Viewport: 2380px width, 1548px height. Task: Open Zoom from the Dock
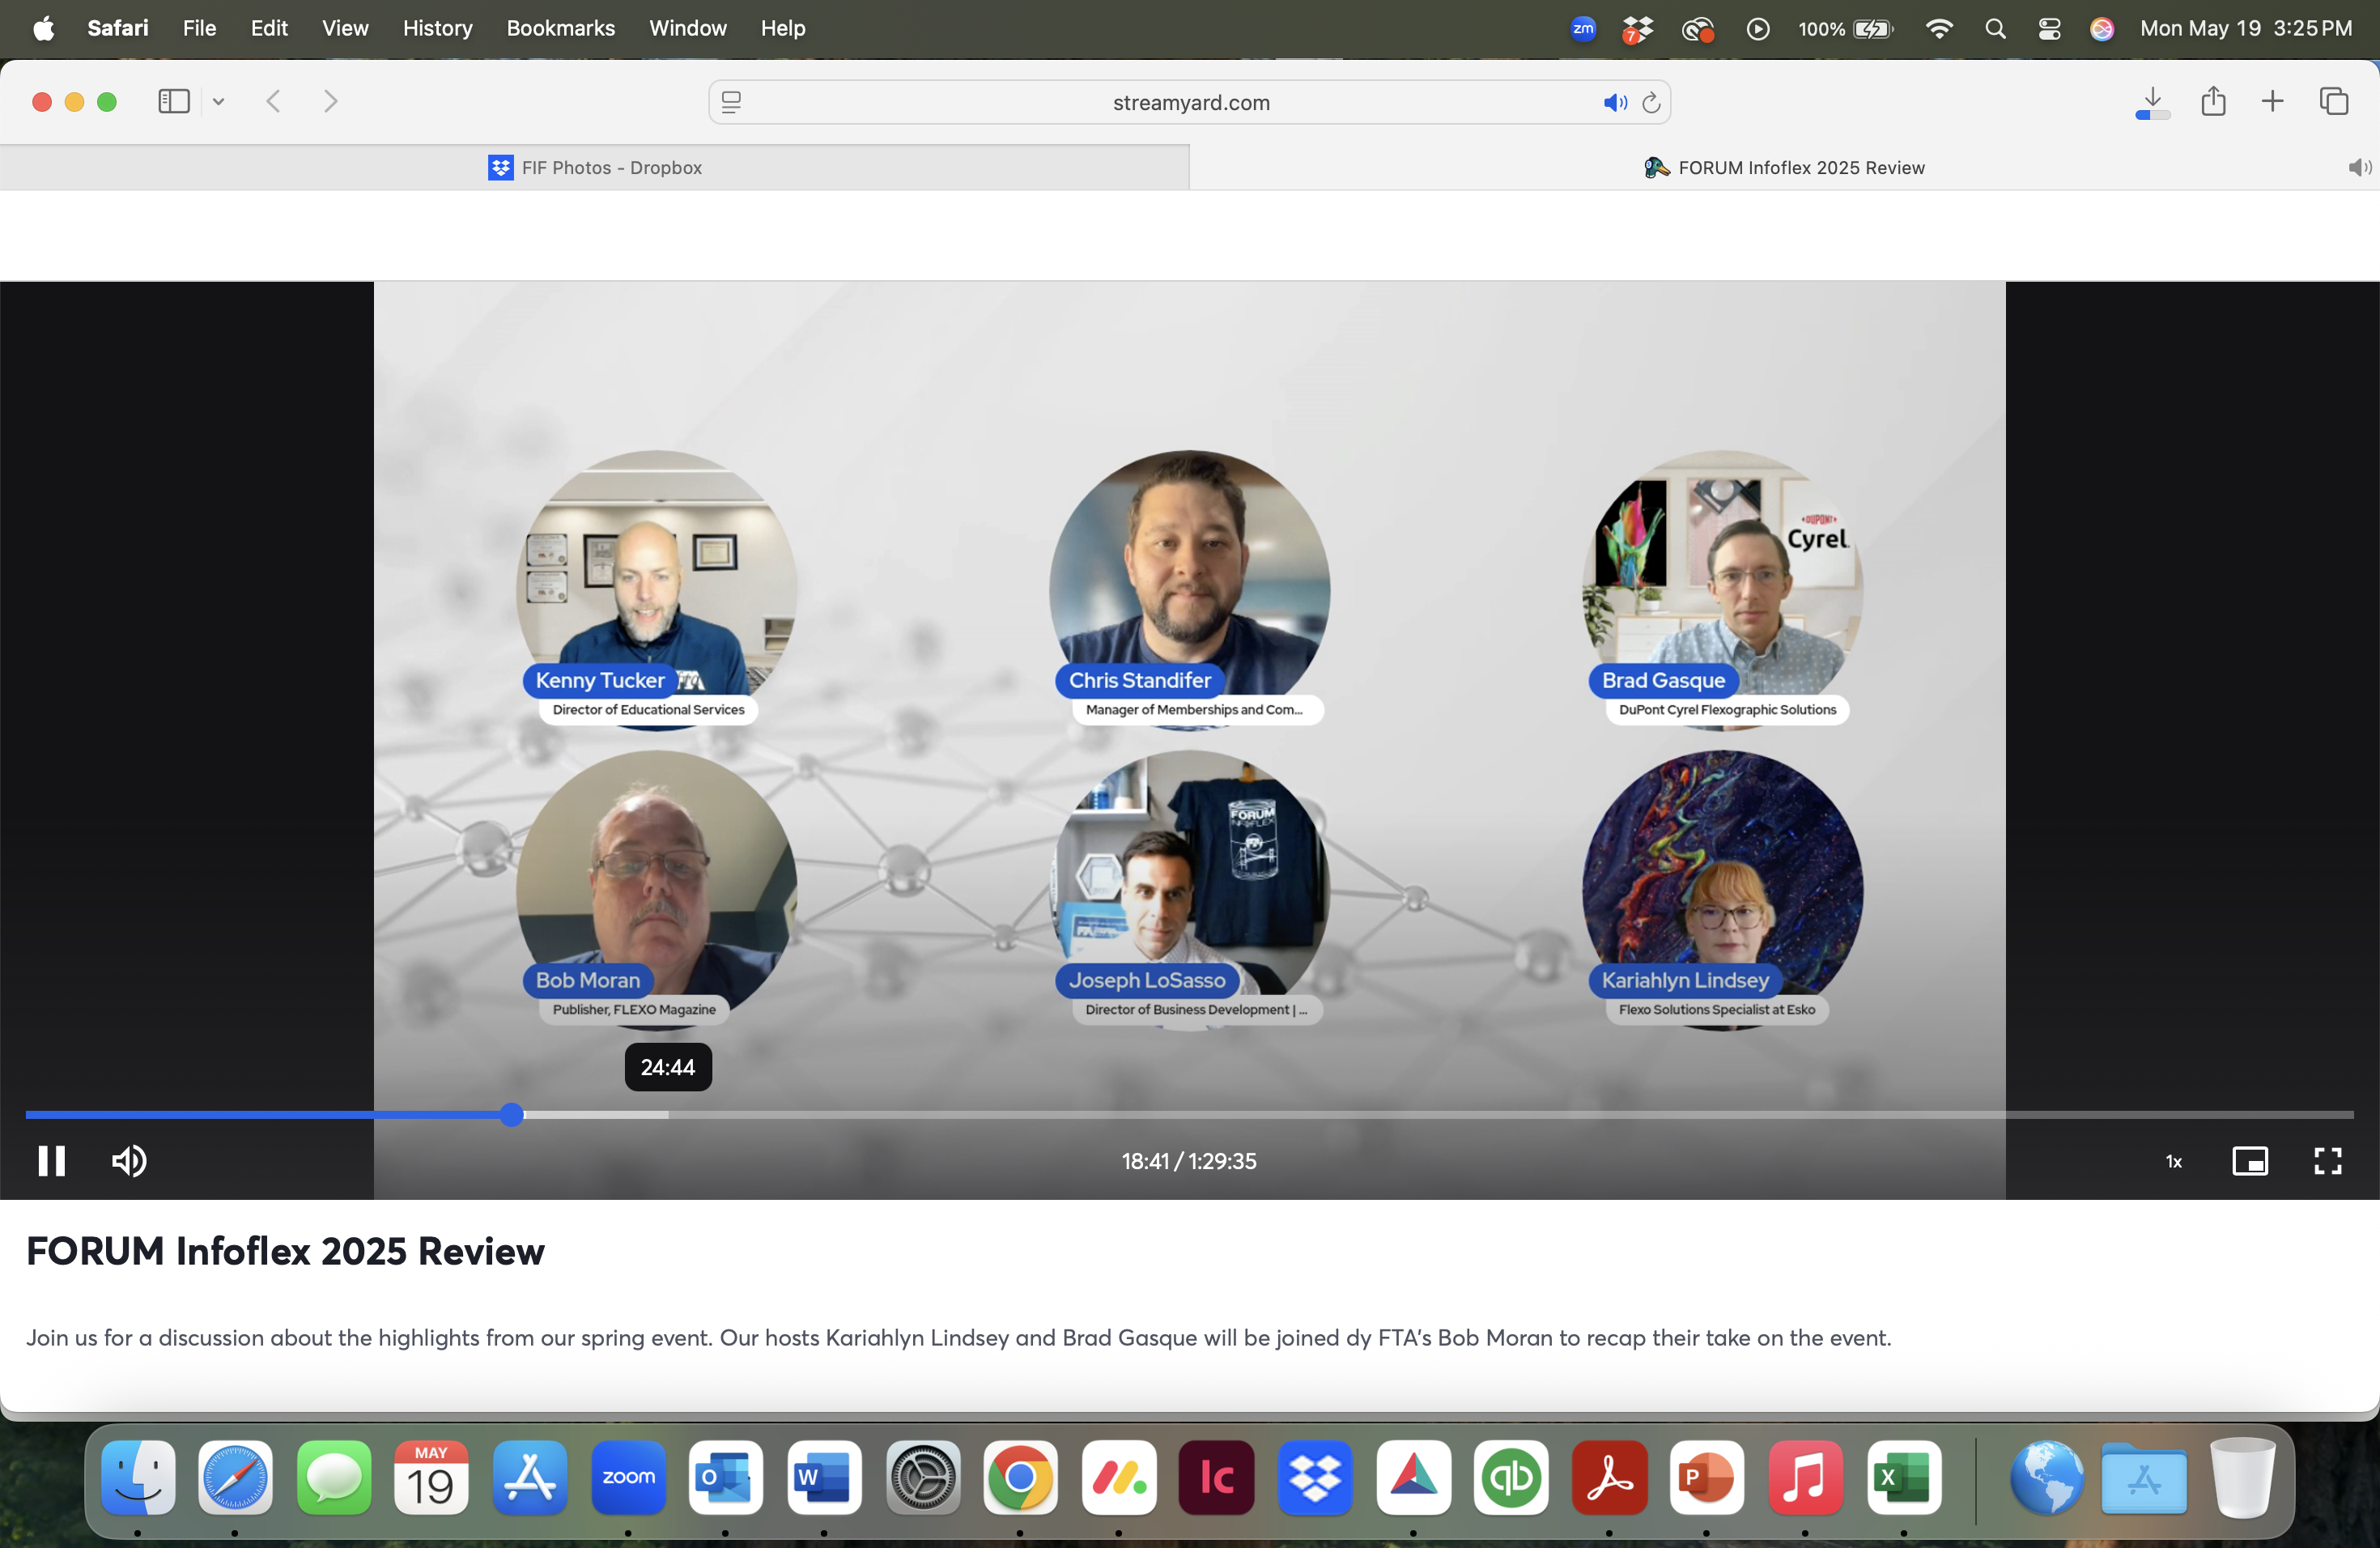pos(628,1478)
